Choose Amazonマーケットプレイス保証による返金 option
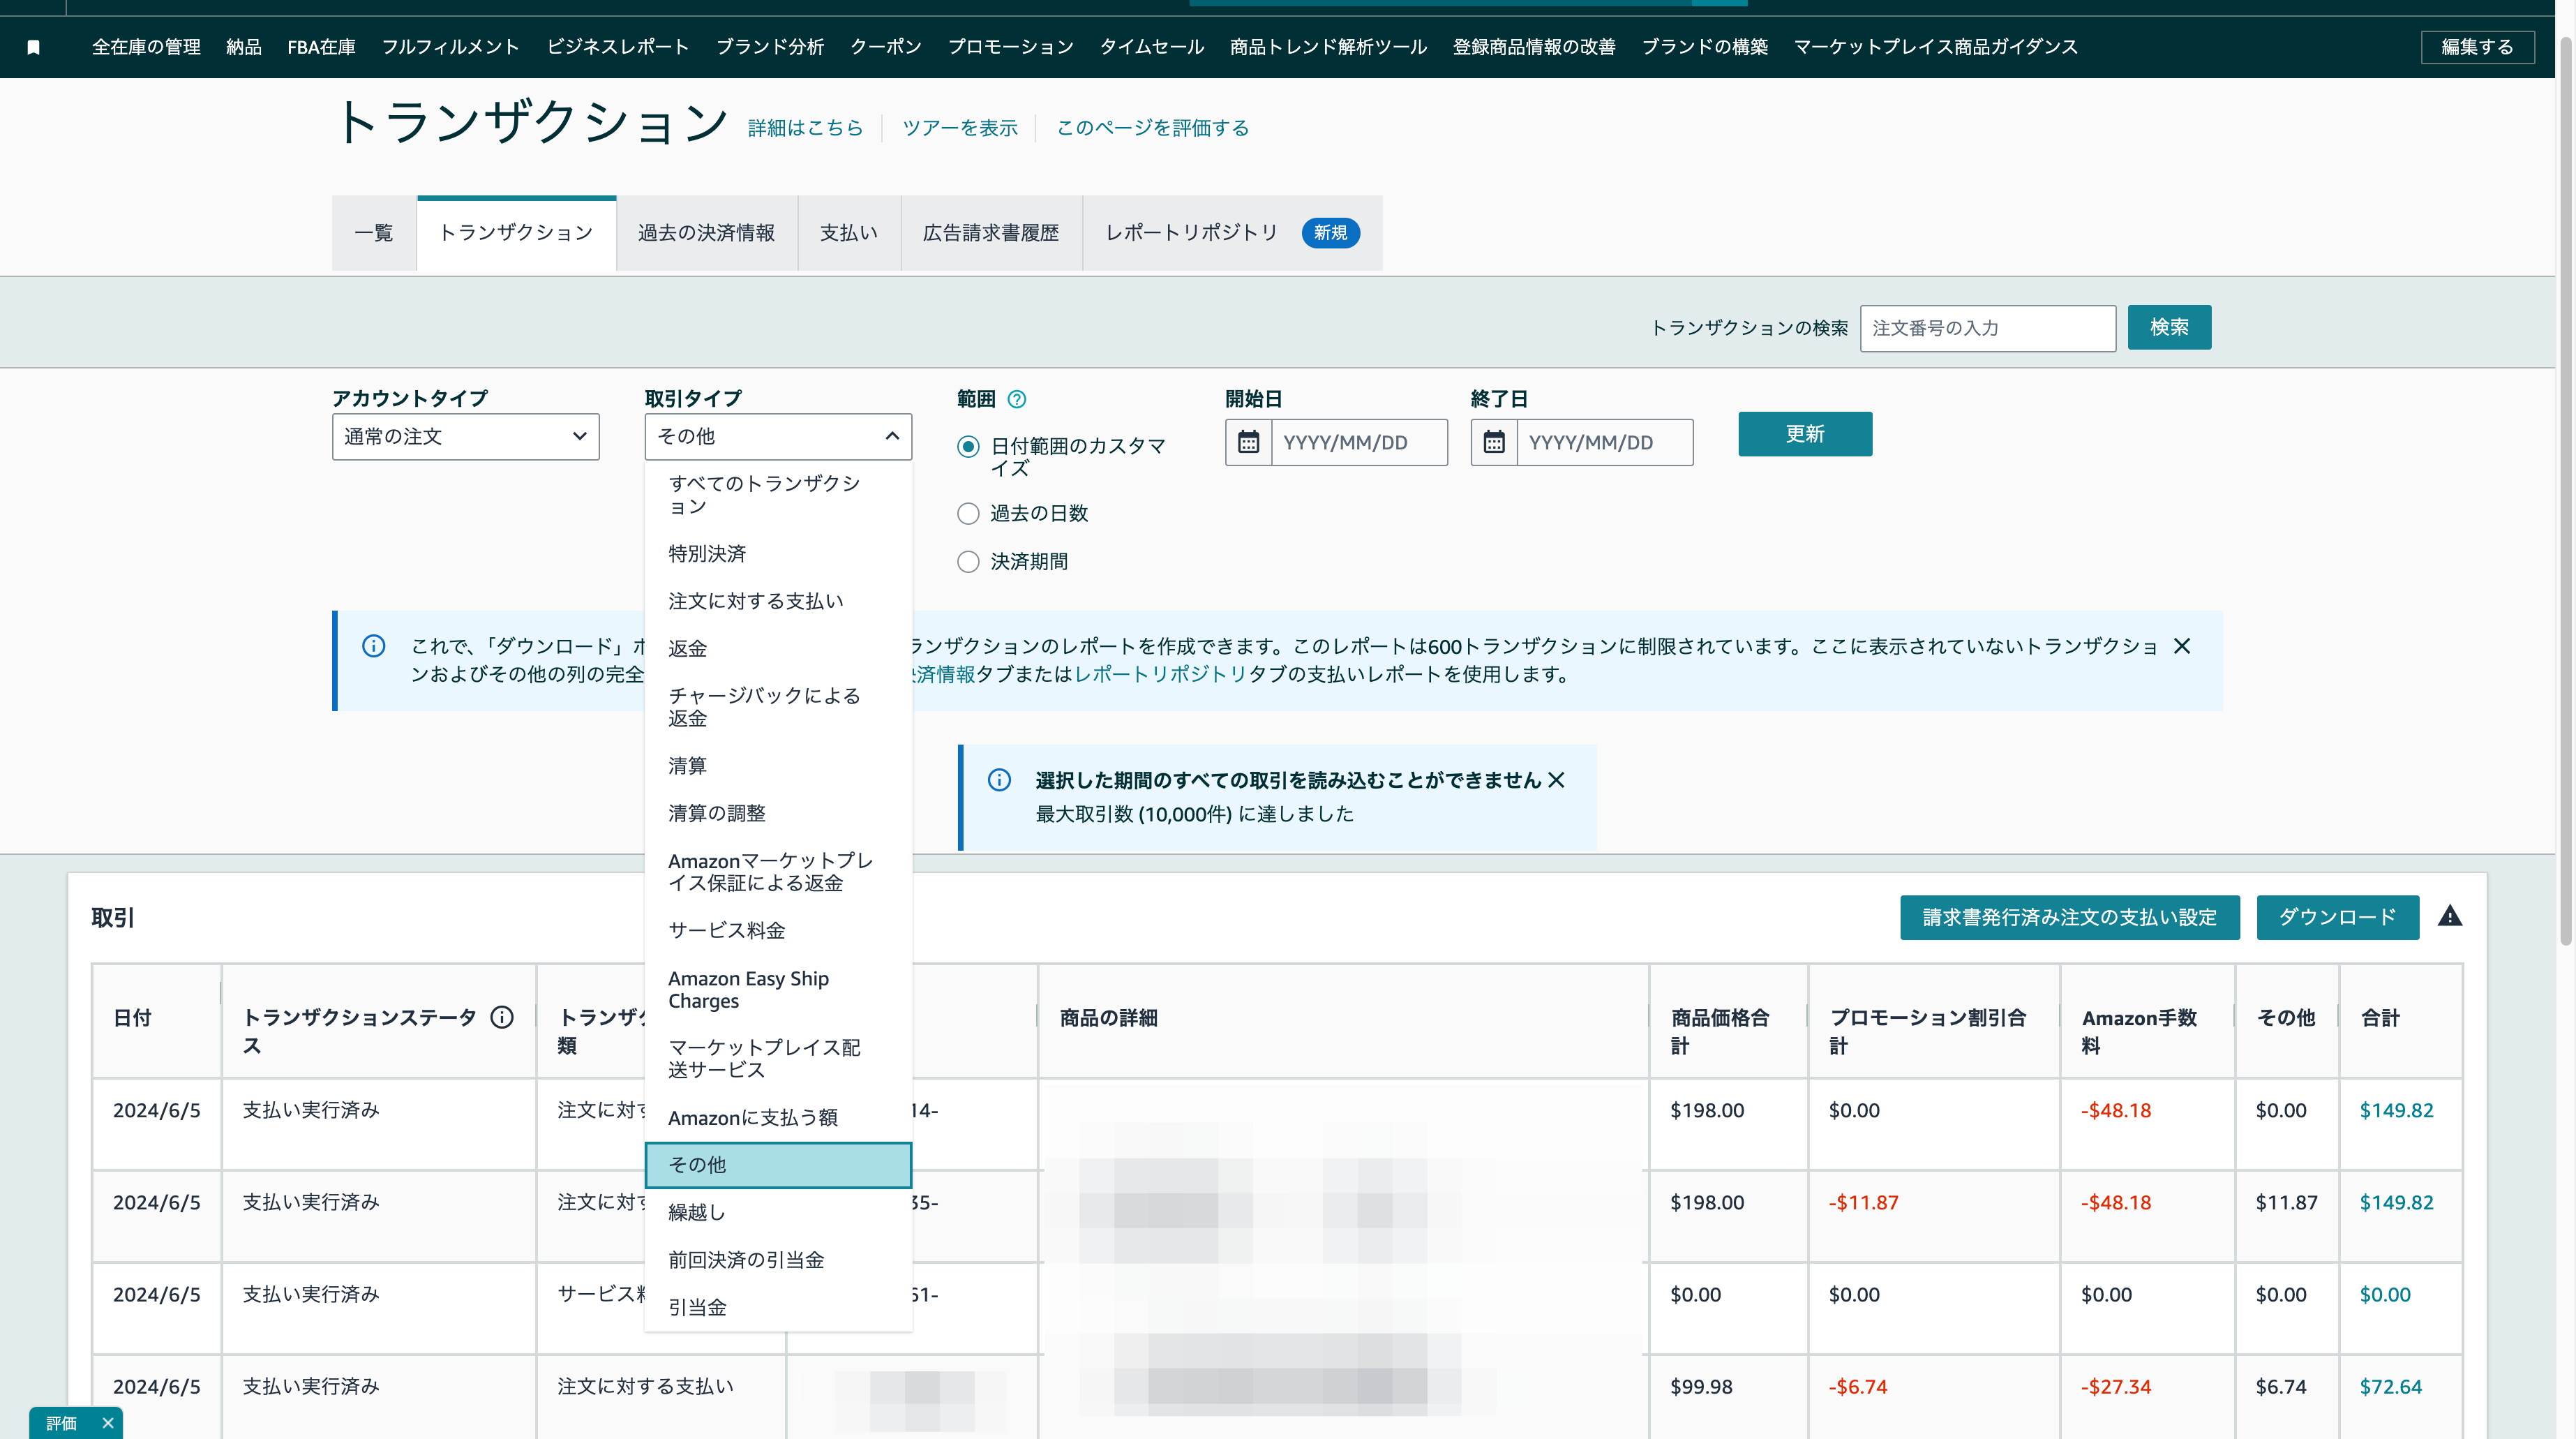 [x=778, y=872]
